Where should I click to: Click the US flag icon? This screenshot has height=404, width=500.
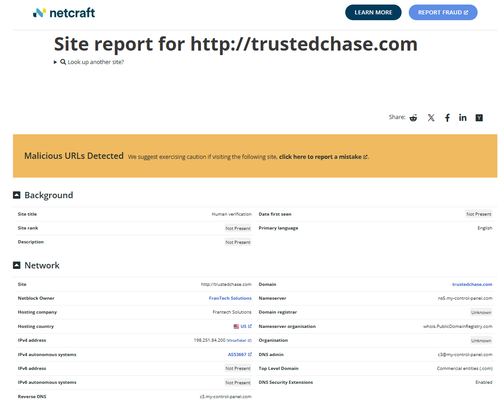tap(236, 326)
